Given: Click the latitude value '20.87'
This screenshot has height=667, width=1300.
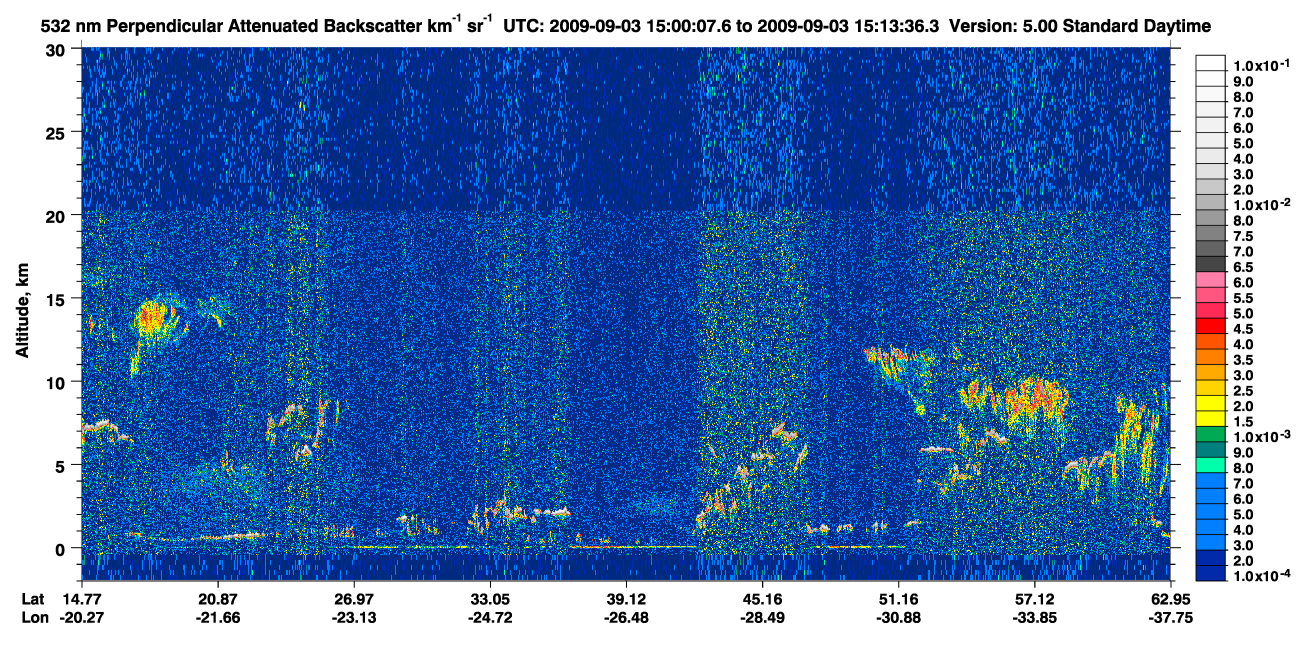Looking at the screenshot, I should [217, 598].
